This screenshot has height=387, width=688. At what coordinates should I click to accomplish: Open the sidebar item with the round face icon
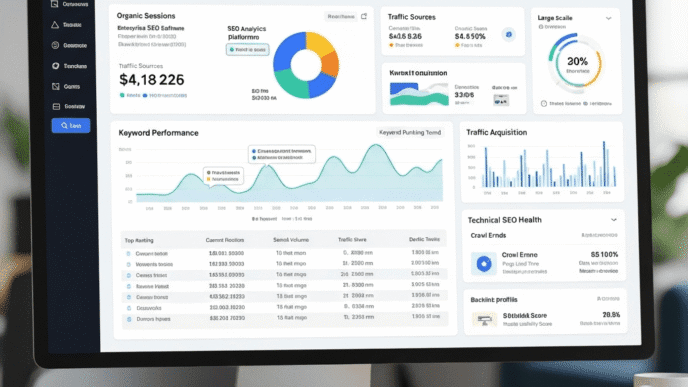click(69, 45)
